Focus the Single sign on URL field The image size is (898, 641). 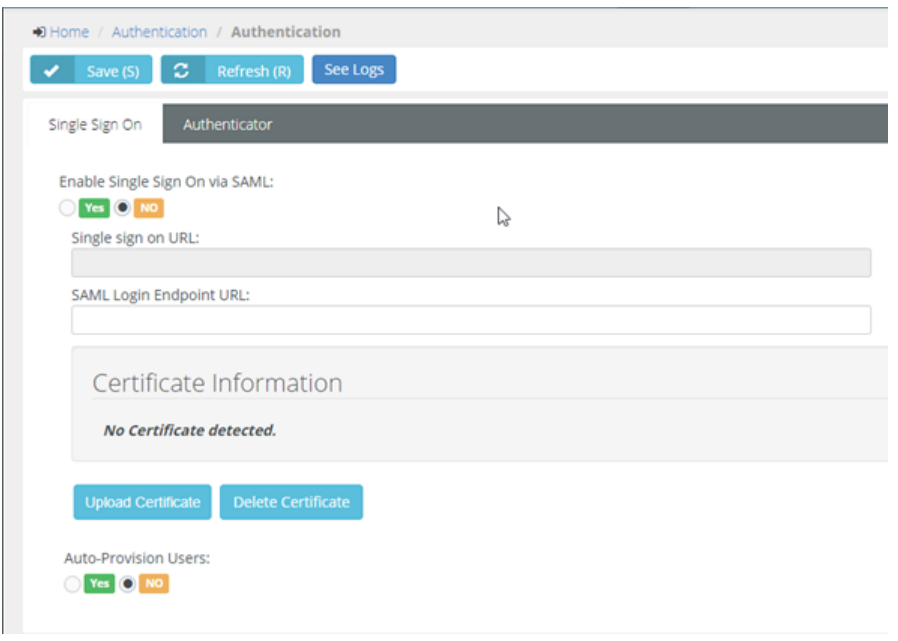click(471, 263)
